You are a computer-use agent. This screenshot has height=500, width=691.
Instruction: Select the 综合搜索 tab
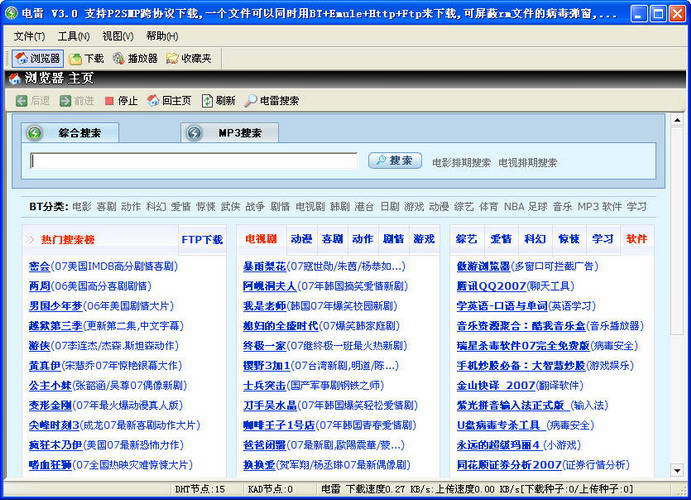tap(70, 133)
